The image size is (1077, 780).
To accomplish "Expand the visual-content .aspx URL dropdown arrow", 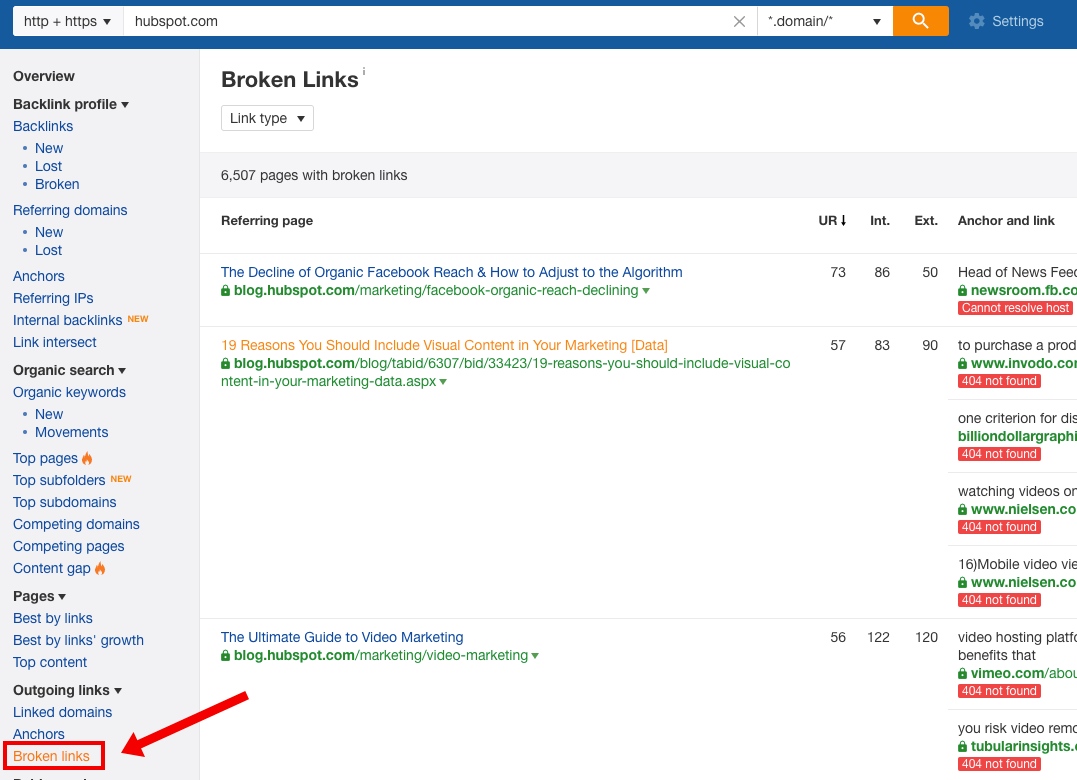I will [x=443, y=382].
